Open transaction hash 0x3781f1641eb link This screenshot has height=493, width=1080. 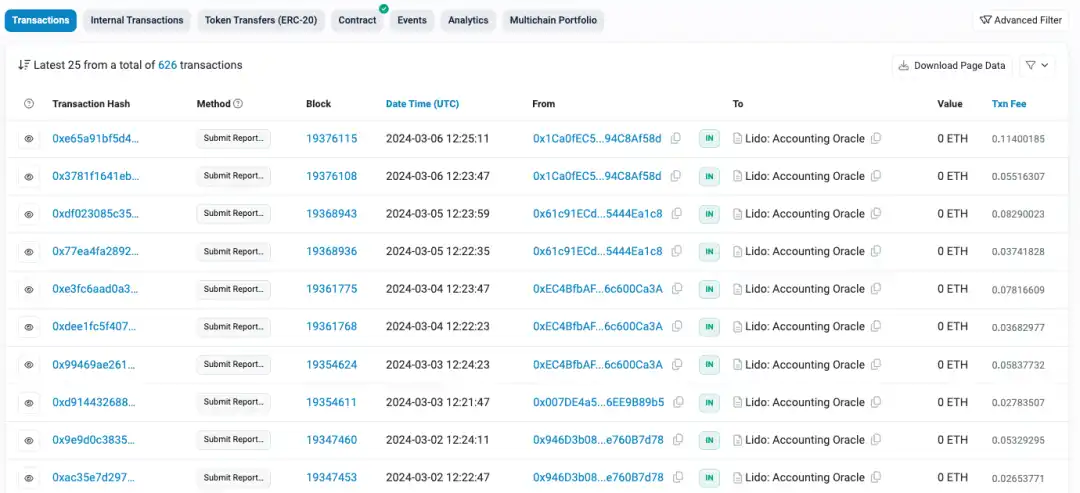[x=95, y=176]
